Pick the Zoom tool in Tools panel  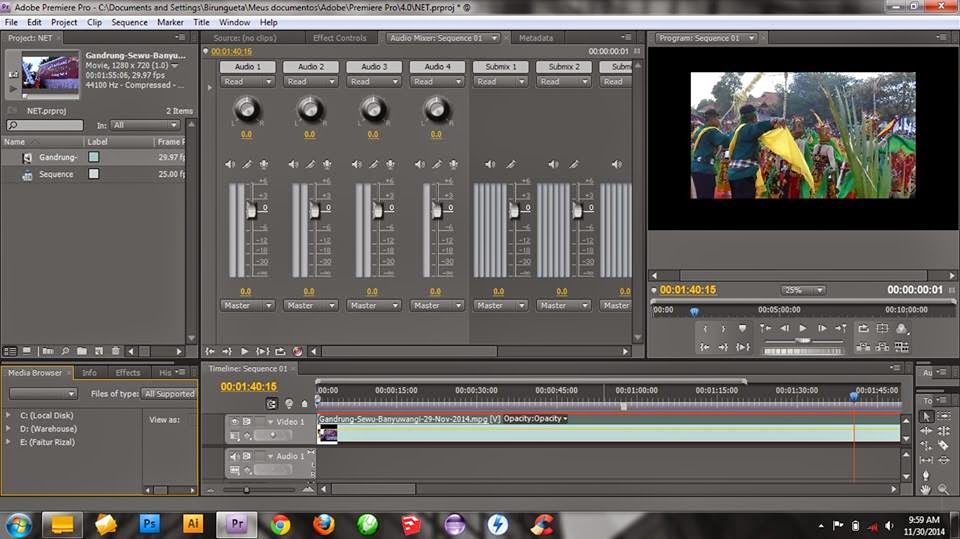pos(944,489)
